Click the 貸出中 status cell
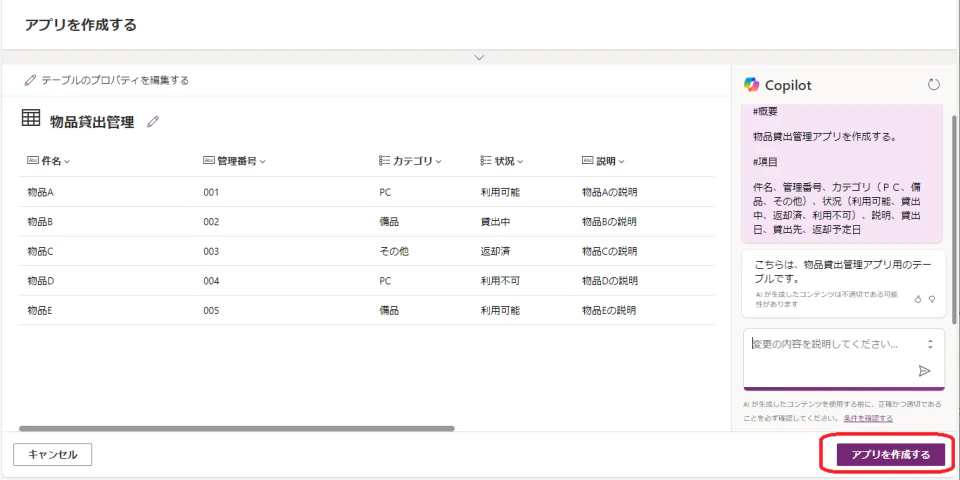960x480 pixels. point(495,222)
